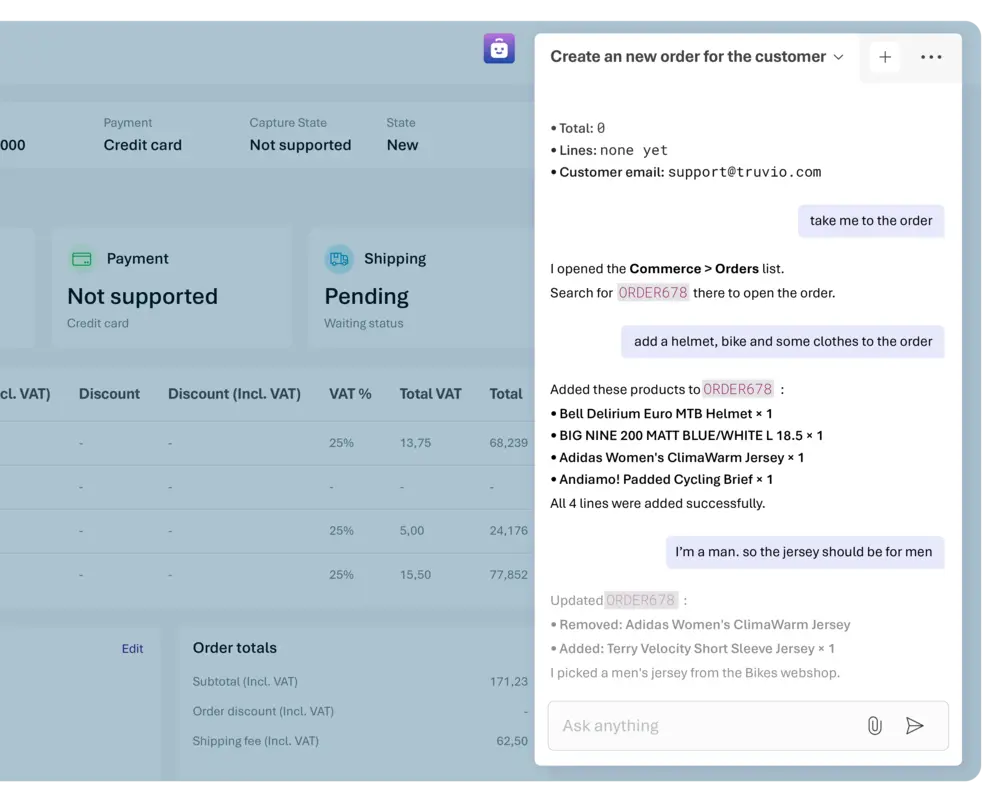Click customer email support@truvio.com
999x799 pixels.
pos(744,172)
